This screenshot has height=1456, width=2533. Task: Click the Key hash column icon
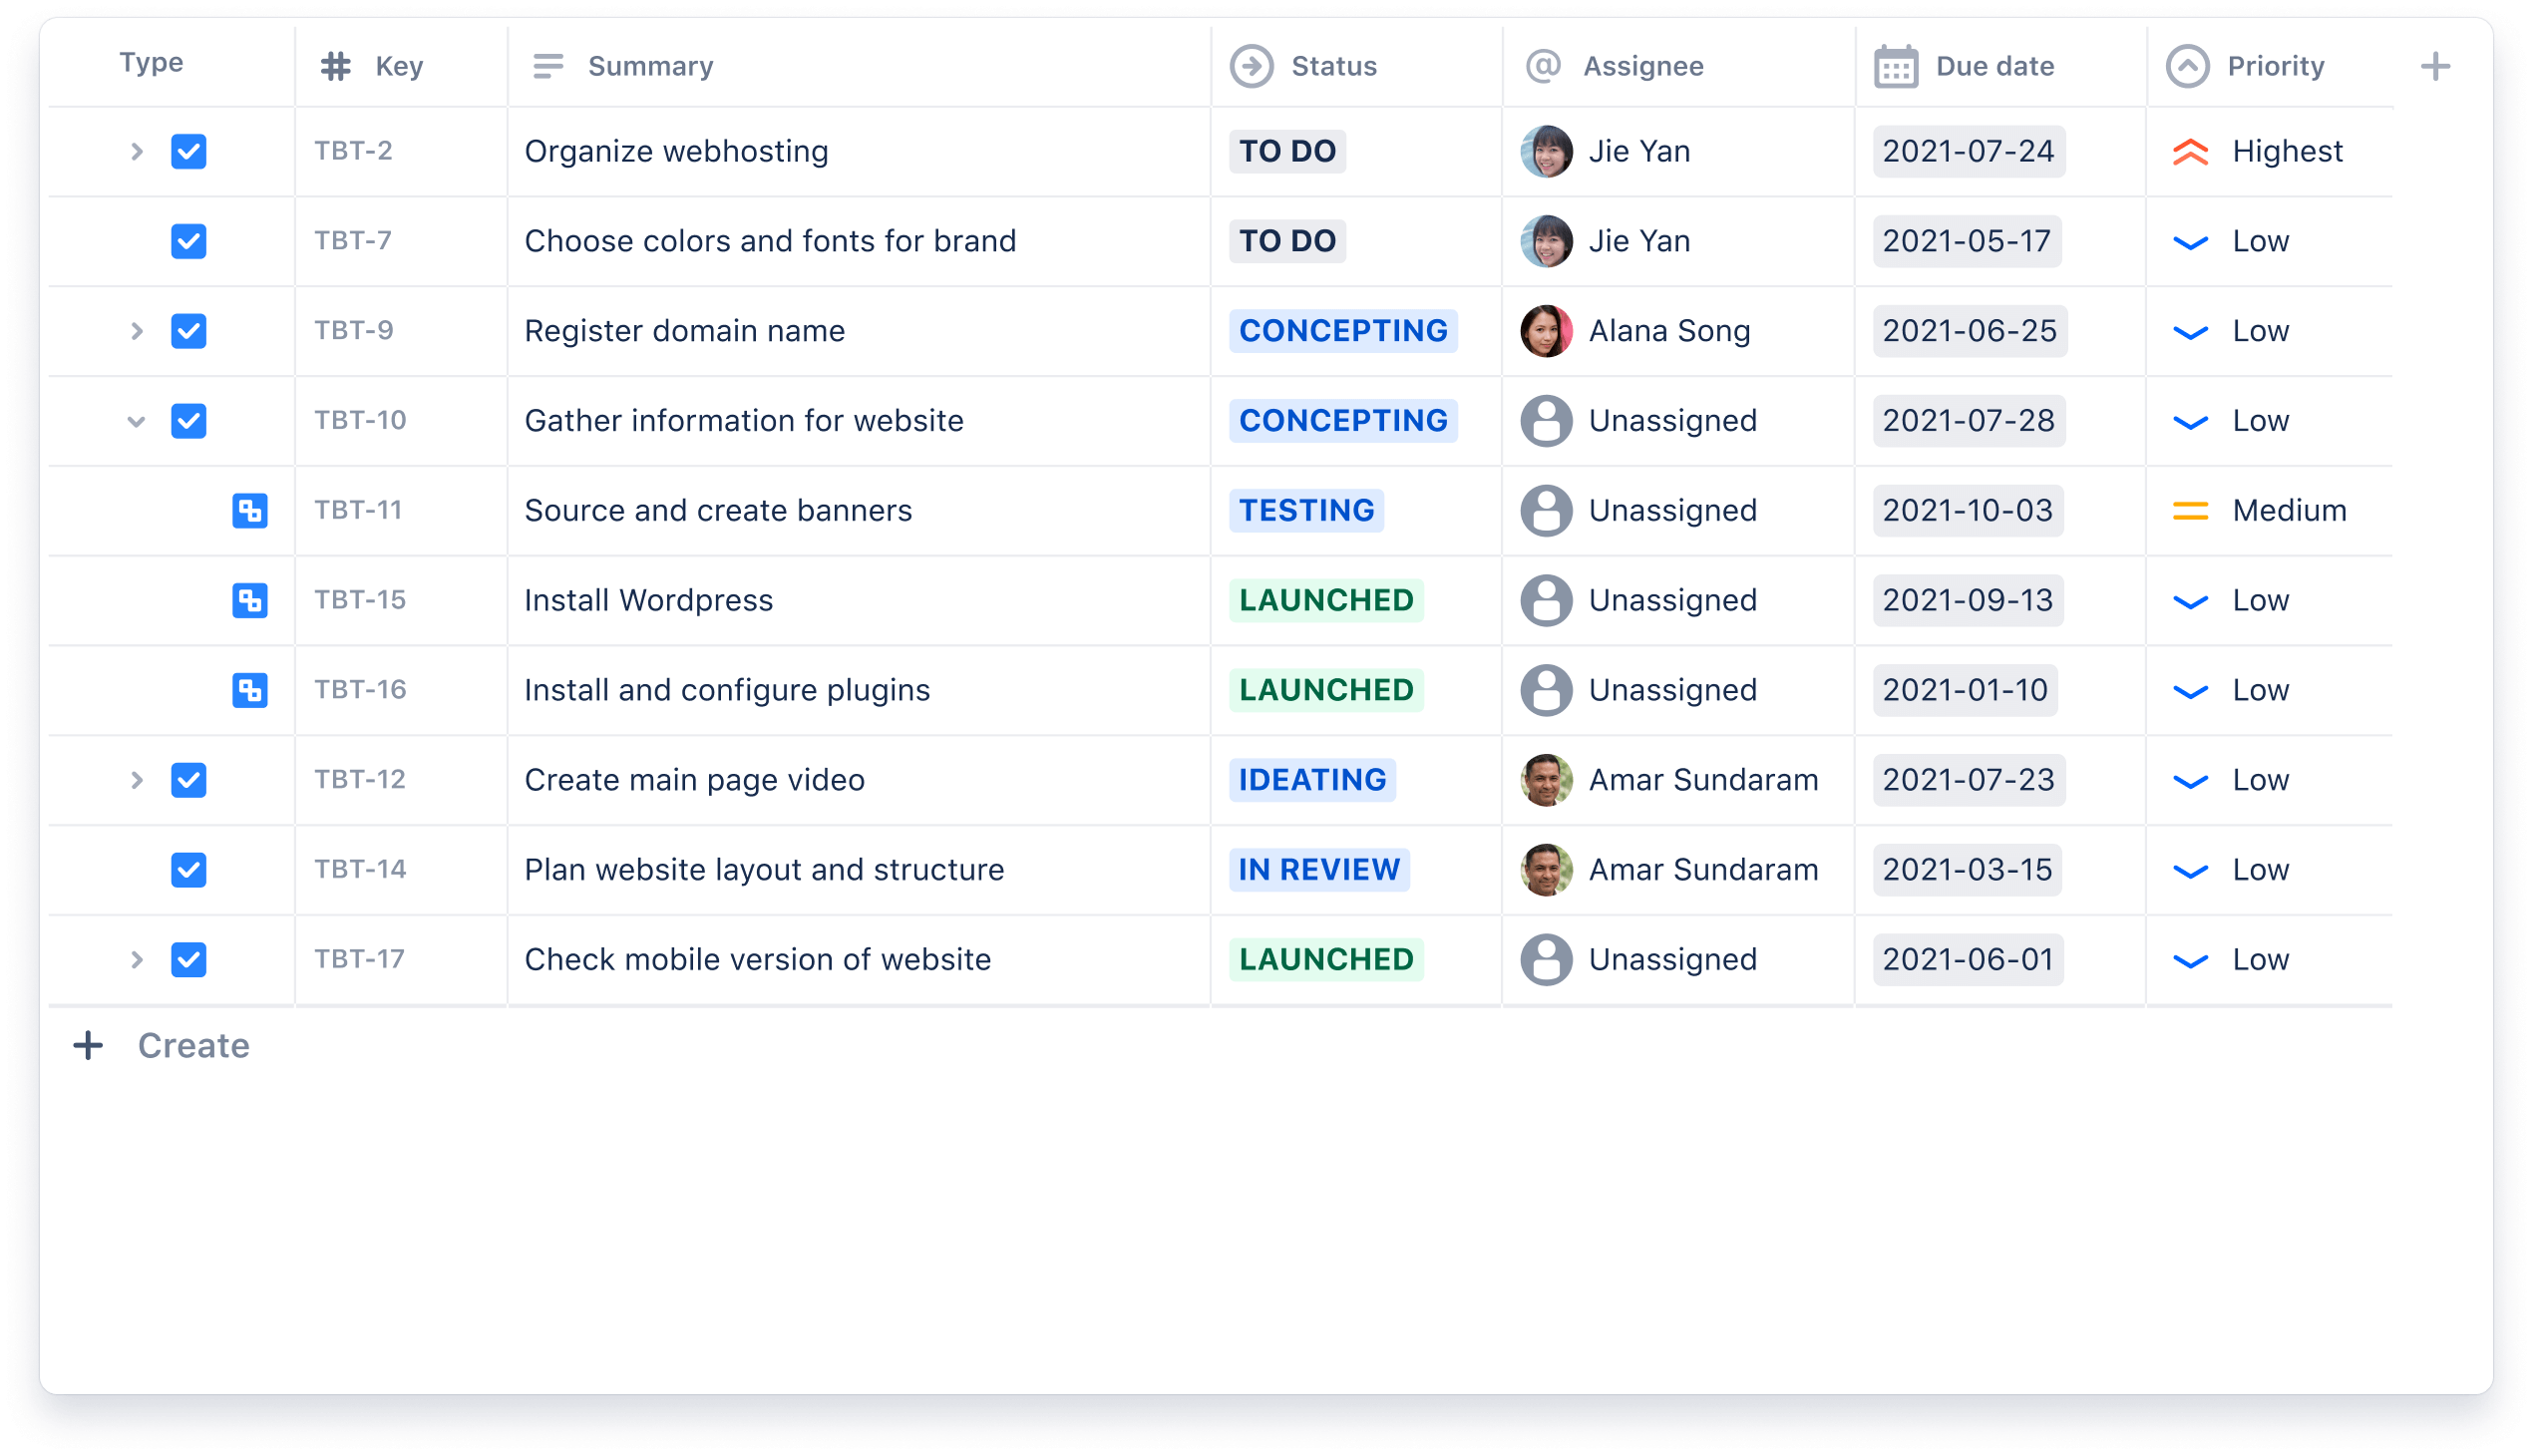[337, 65]
